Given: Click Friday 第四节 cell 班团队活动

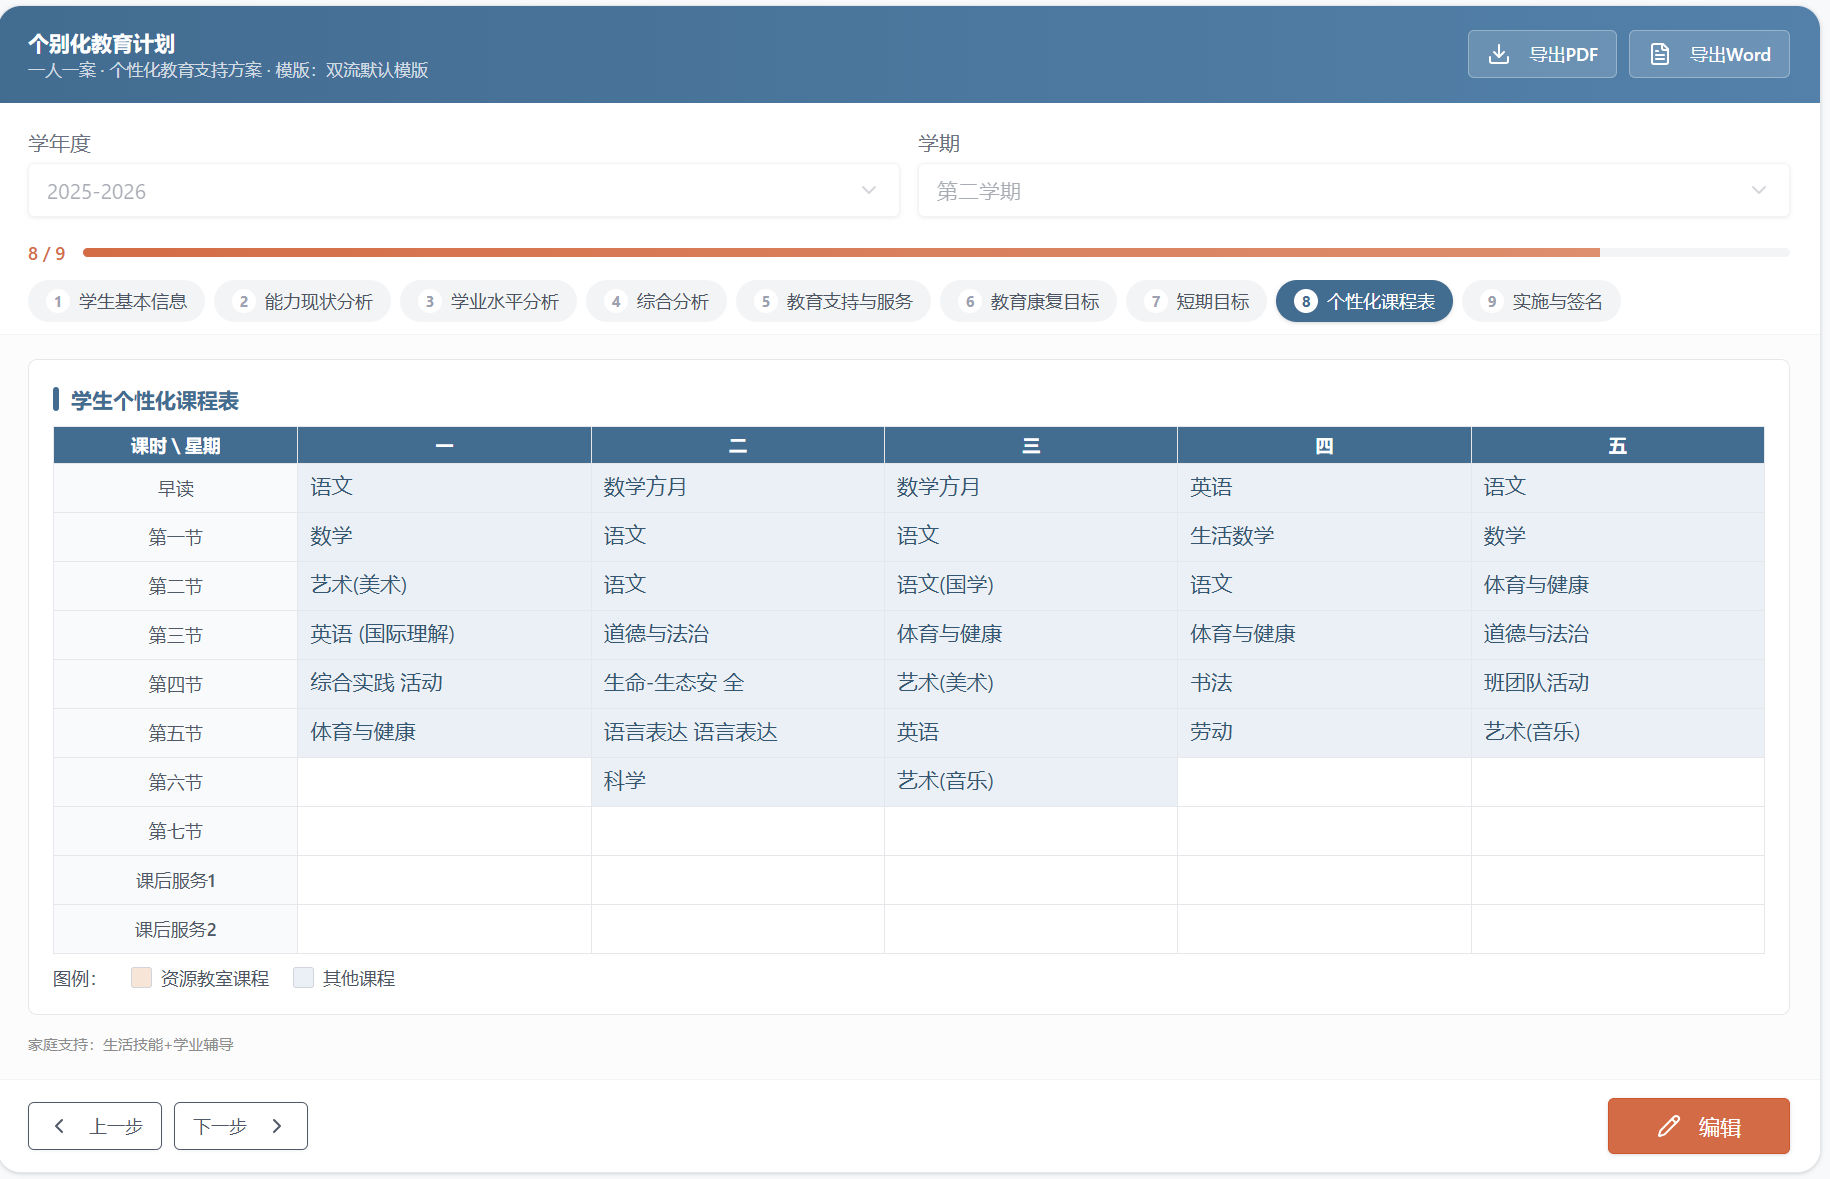Looking at the screenshot, I should 1617,684.
